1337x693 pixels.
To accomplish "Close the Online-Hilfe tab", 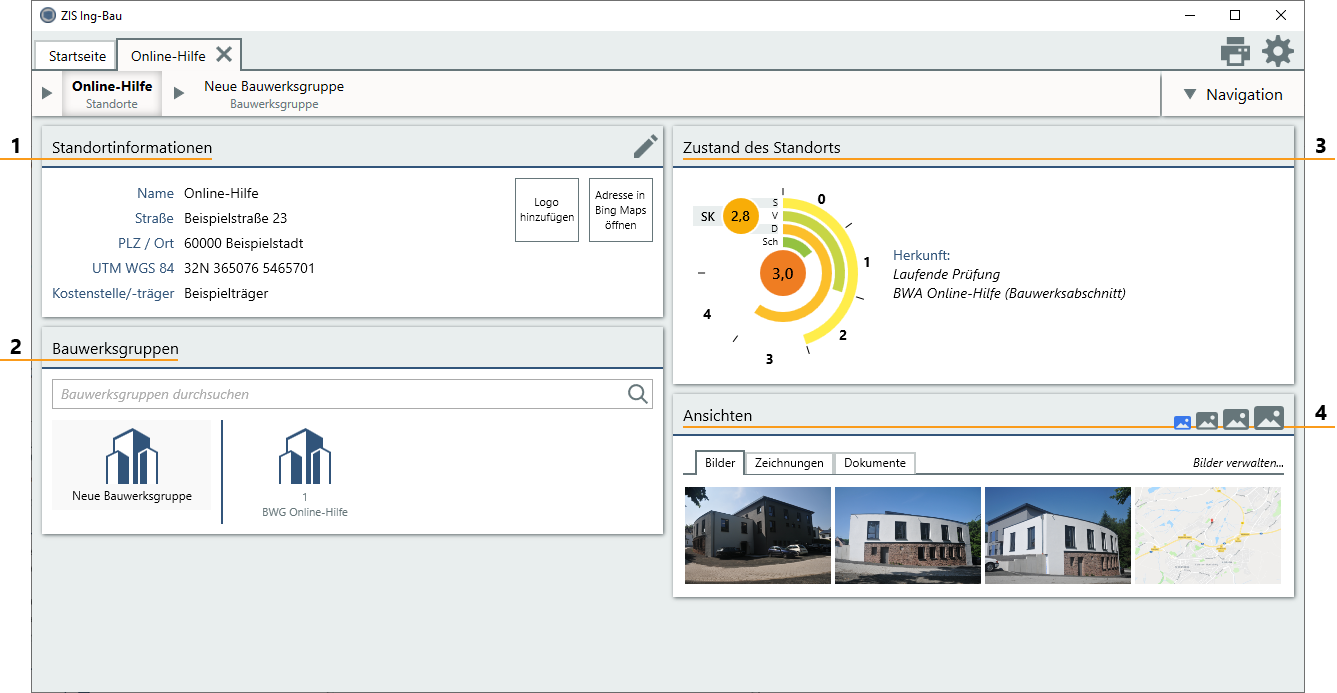I will (225, 55).
